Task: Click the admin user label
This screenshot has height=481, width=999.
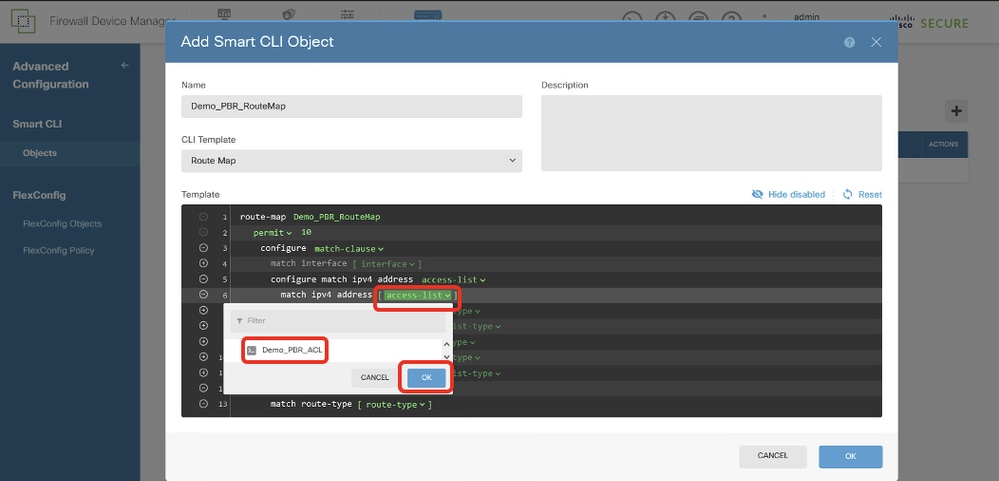Action: (807, 17)
